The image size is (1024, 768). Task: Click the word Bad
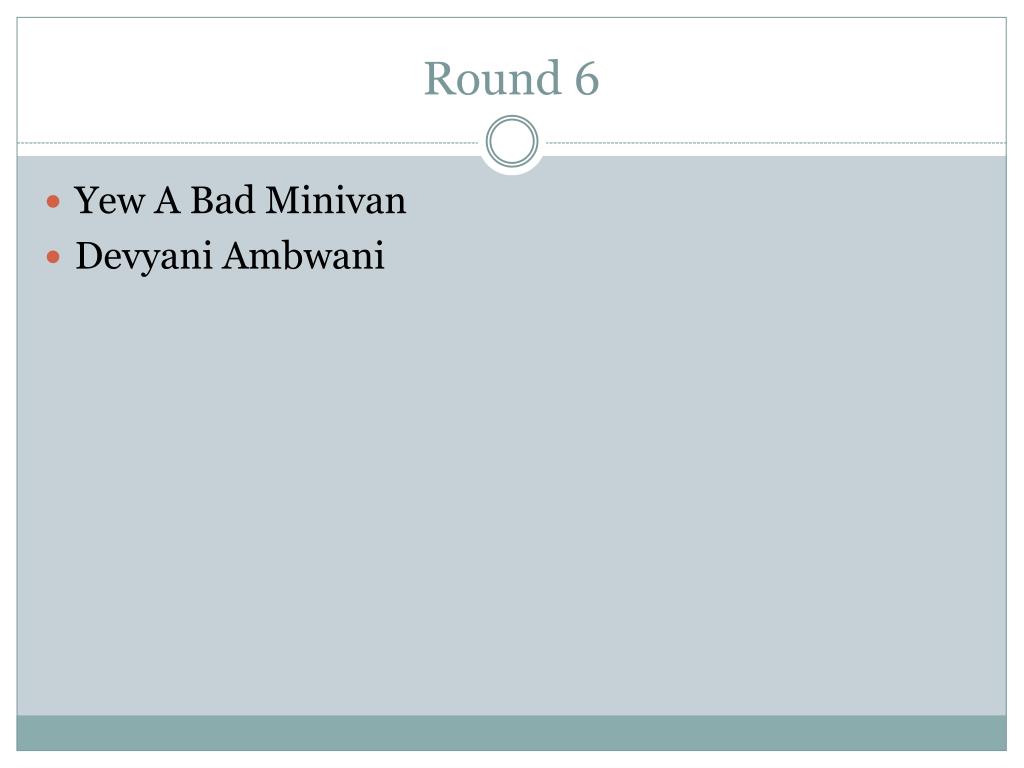222,200
